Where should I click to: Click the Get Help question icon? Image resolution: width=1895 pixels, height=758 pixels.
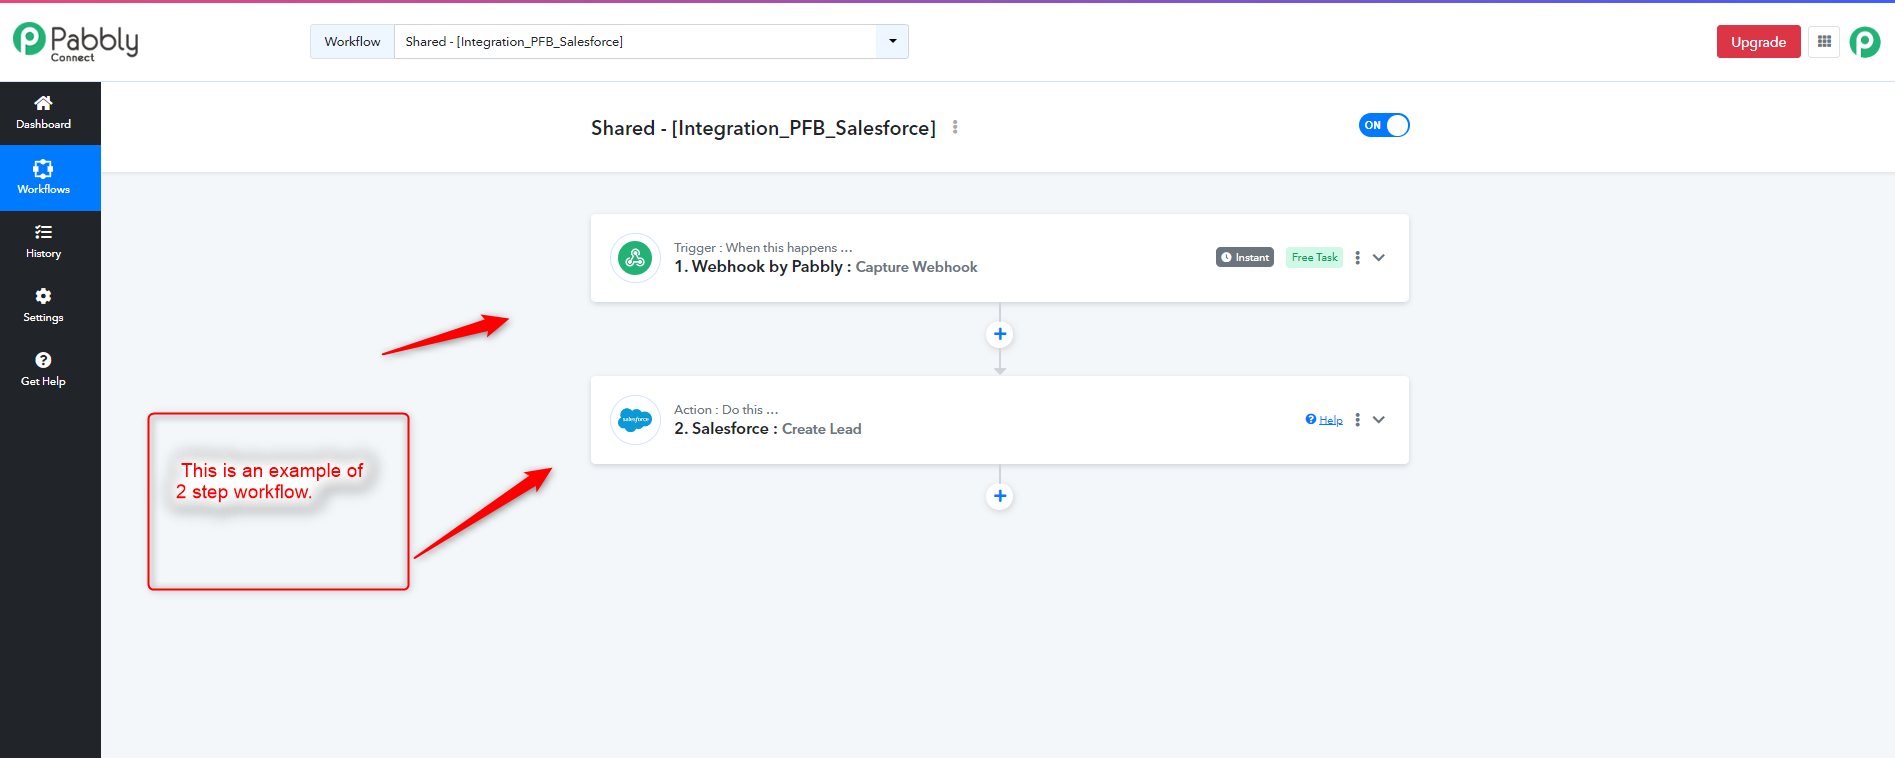(43, 360)
